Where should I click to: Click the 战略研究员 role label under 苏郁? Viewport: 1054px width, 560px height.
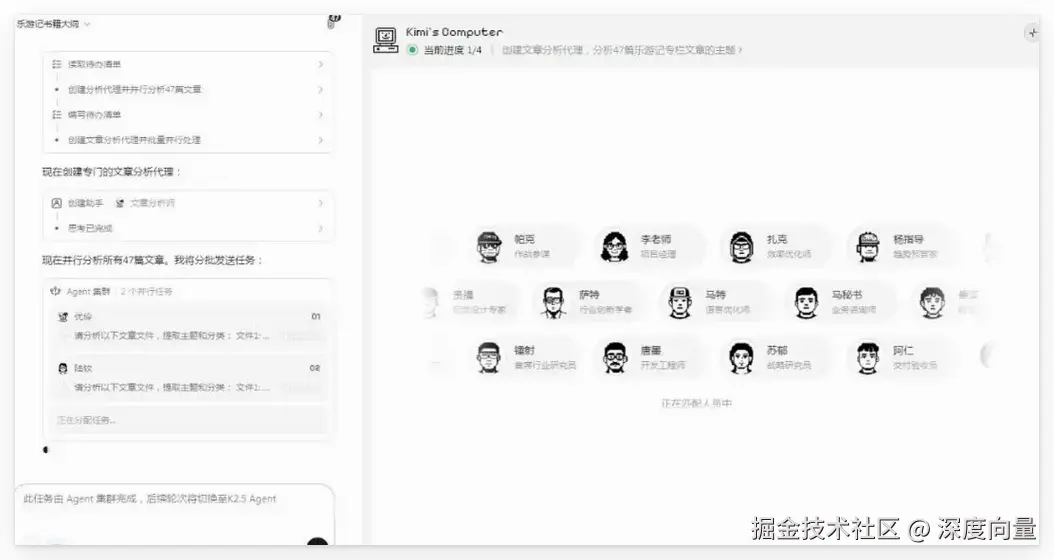[789, 365]
